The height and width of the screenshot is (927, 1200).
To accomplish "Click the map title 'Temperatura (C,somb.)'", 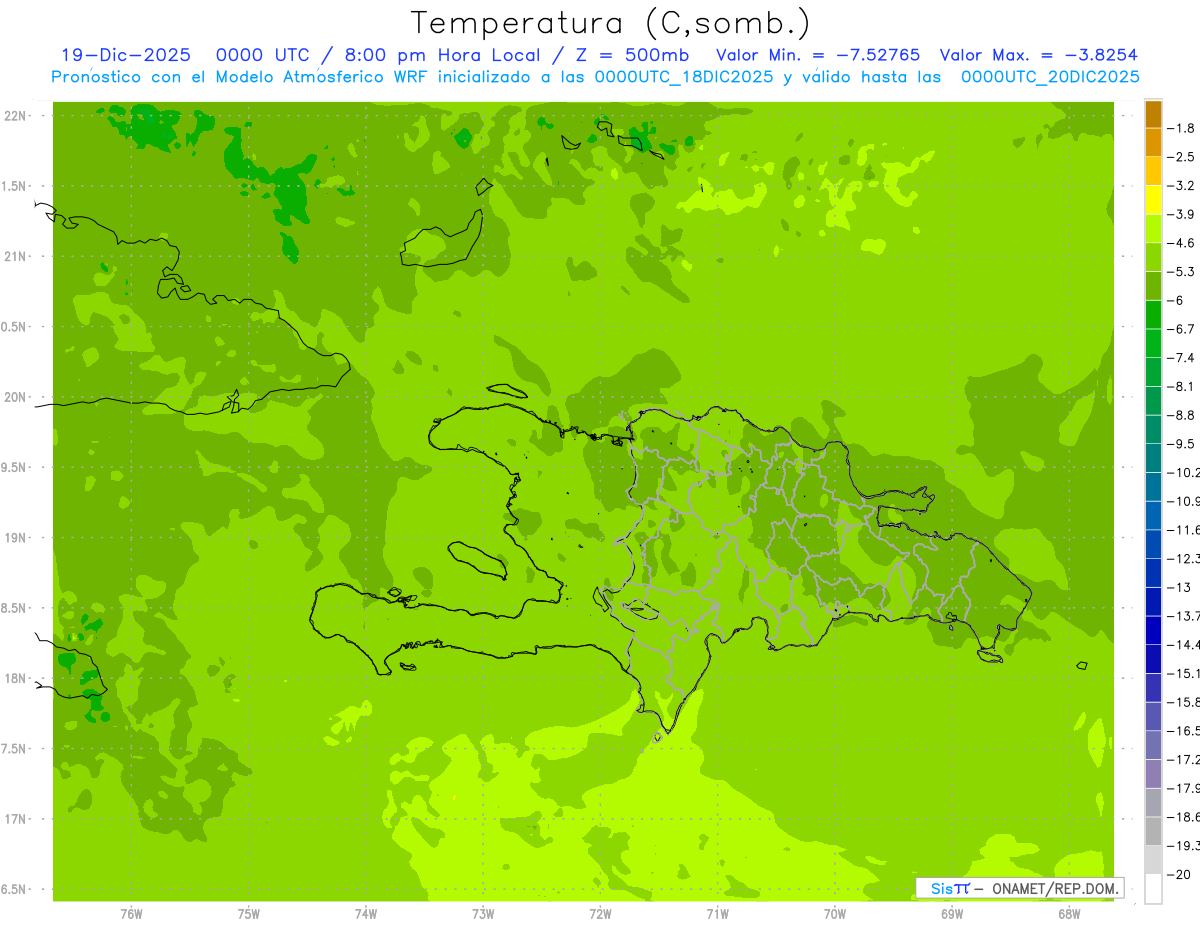I will click(x=610, y=23).
